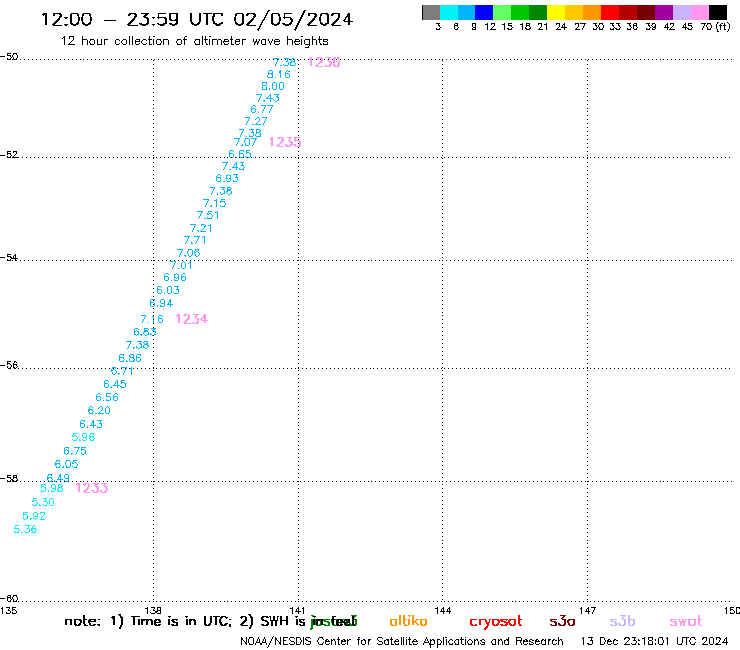Select the longitude axis label '147'
This screenshot has height=650, width=740.
[x=588, y=611]
